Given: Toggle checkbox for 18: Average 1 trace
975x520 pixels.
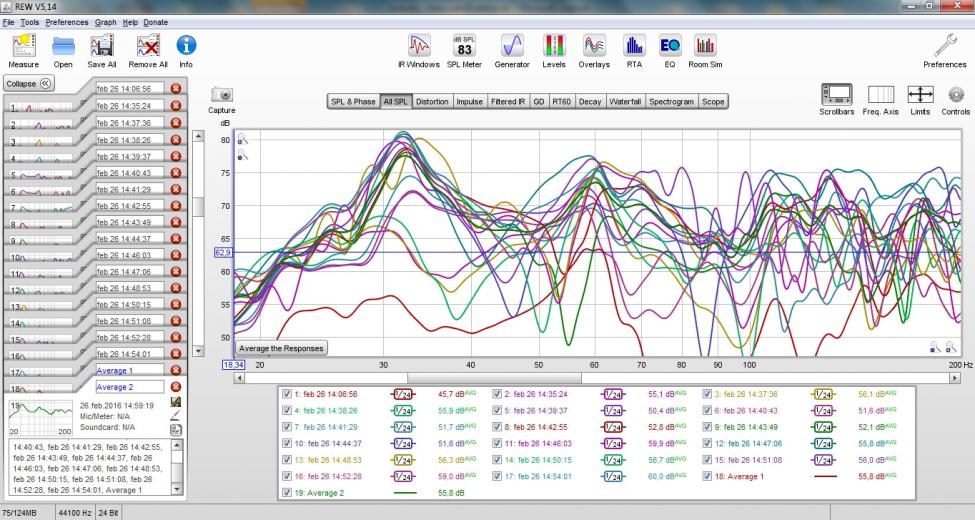Looking at the screenshot, I should [708, 476].
